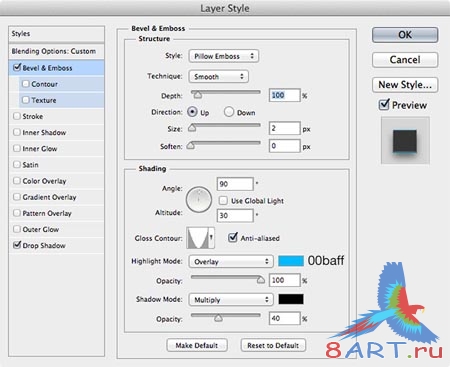Disable the Drop Shadow checkbox

17,245
